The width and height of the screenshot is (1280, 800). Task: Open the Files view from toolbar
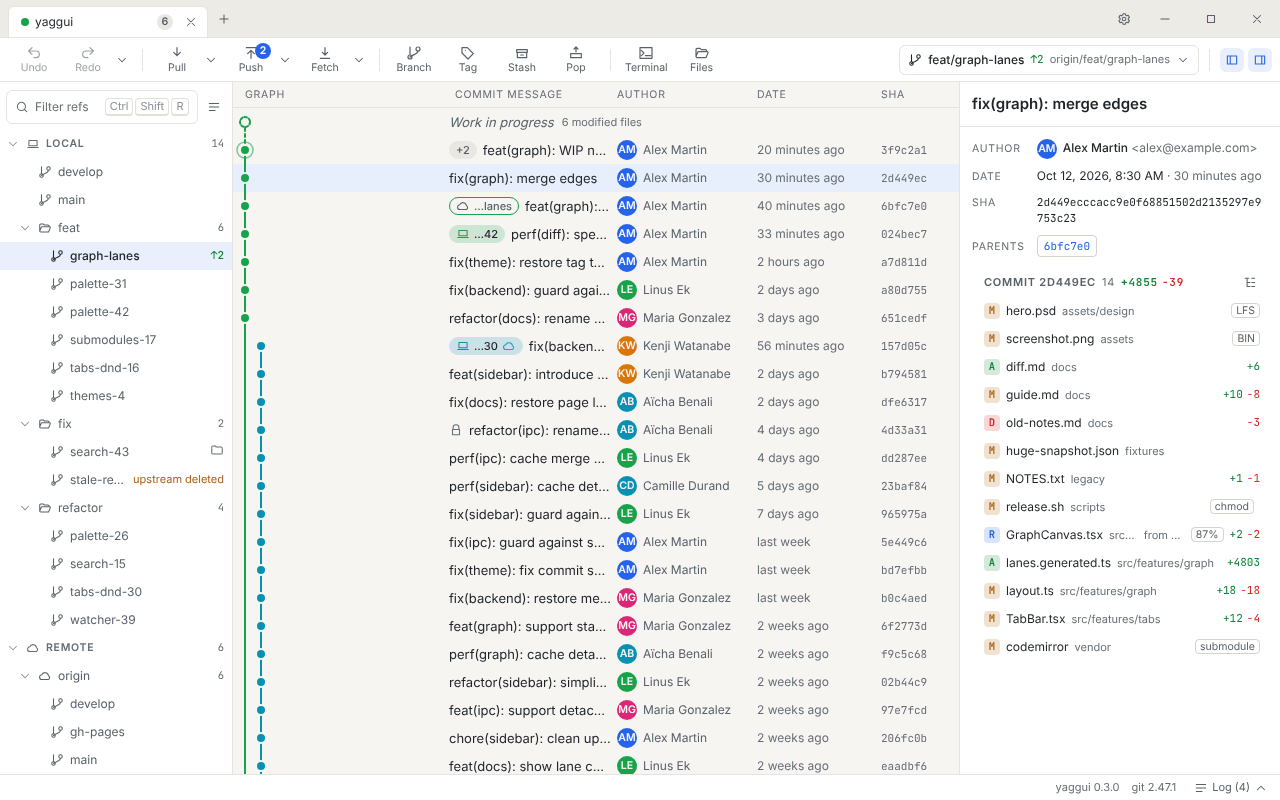(x=702, y=59)
